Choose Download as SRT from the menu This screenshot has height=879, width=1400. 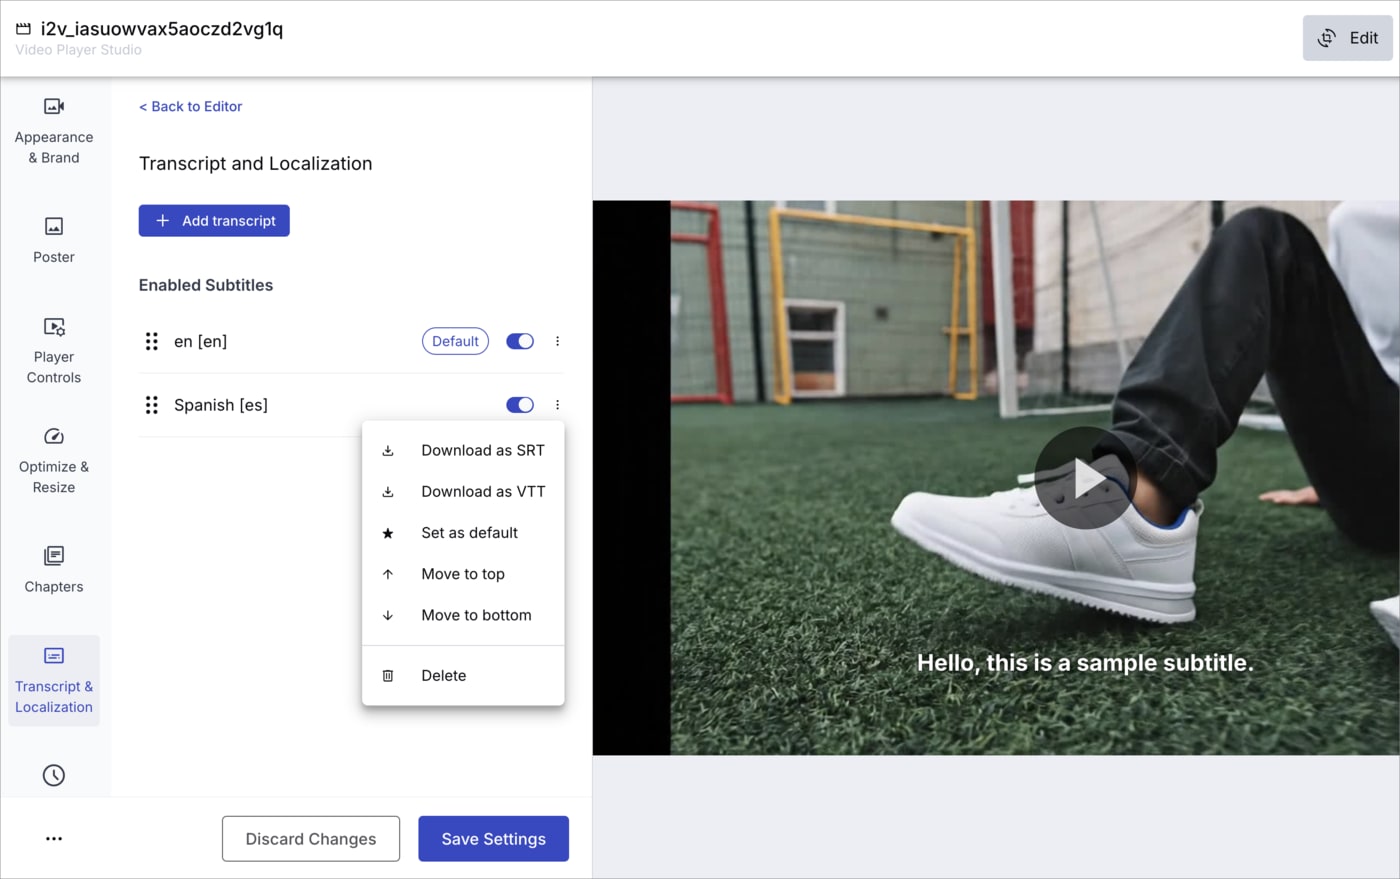(482, 450)
